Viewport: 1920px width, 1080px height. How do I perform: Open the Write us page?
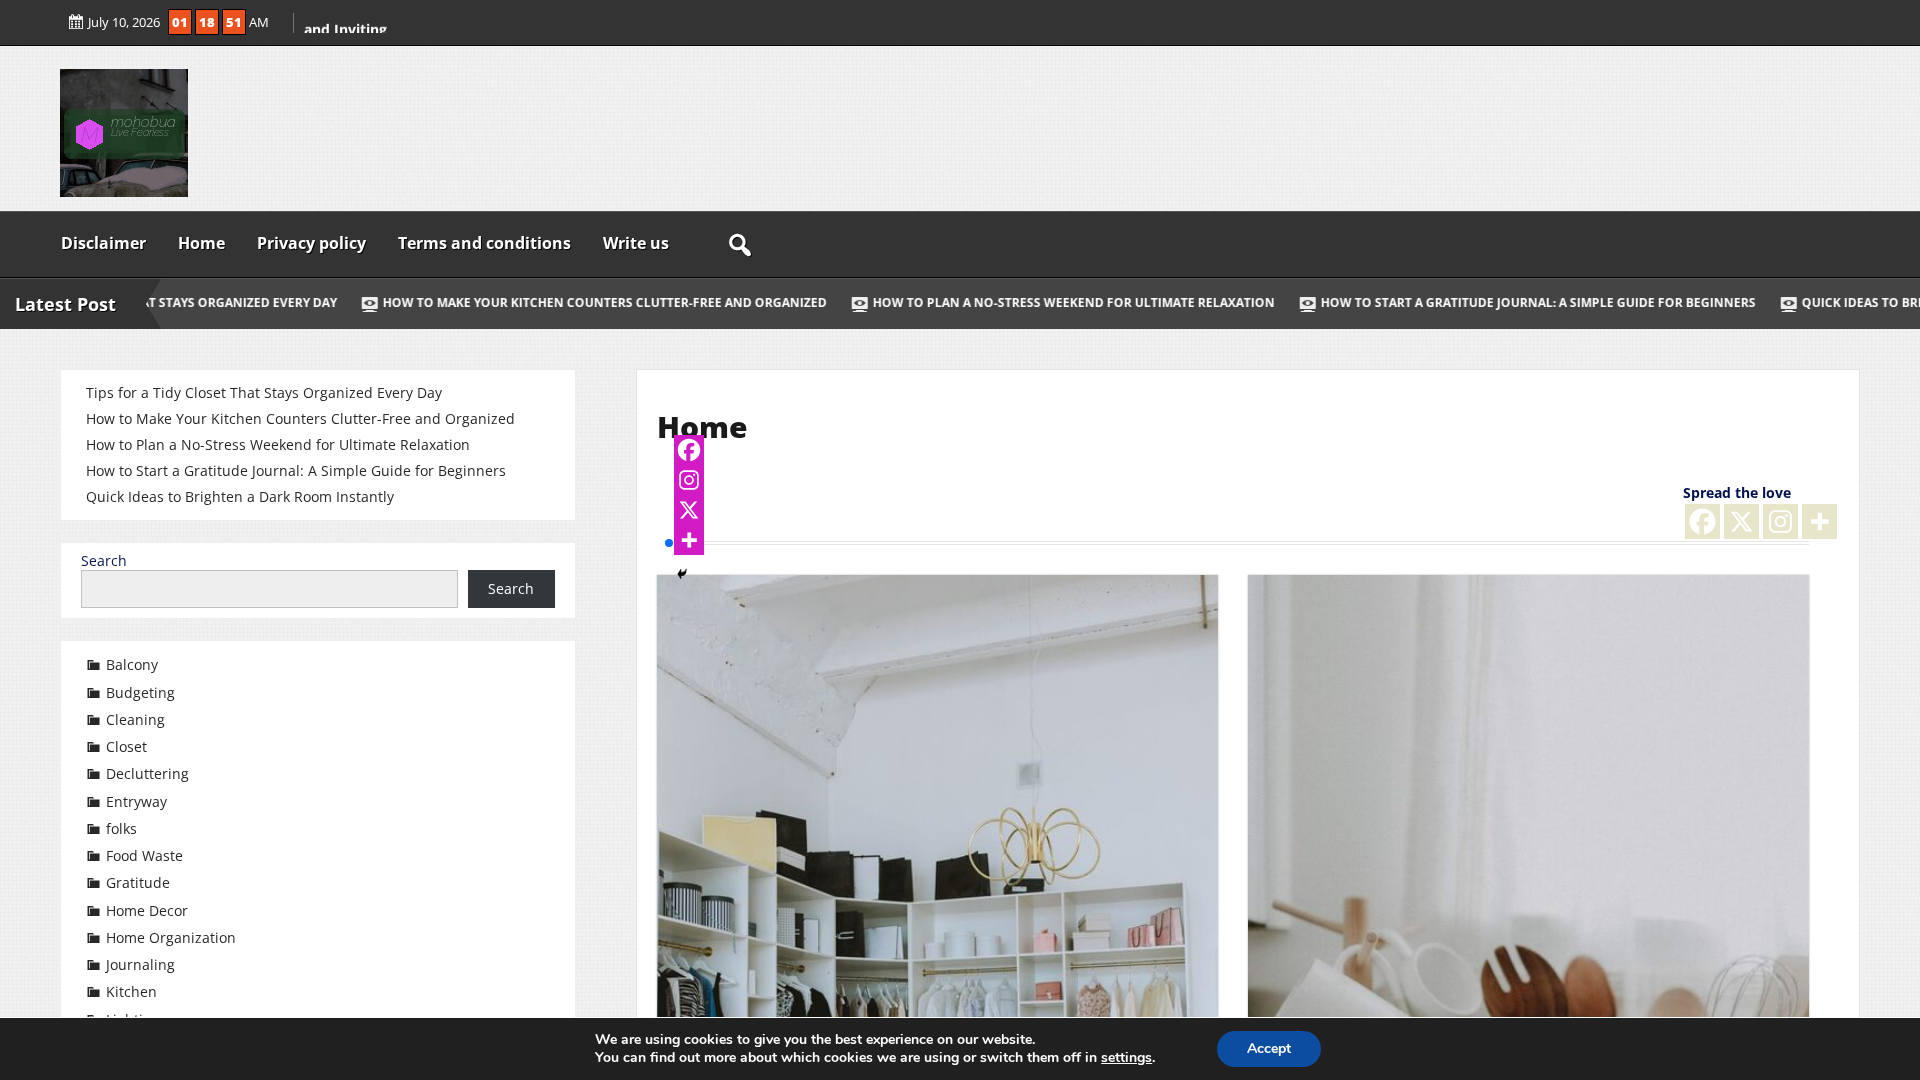(635, 243)
